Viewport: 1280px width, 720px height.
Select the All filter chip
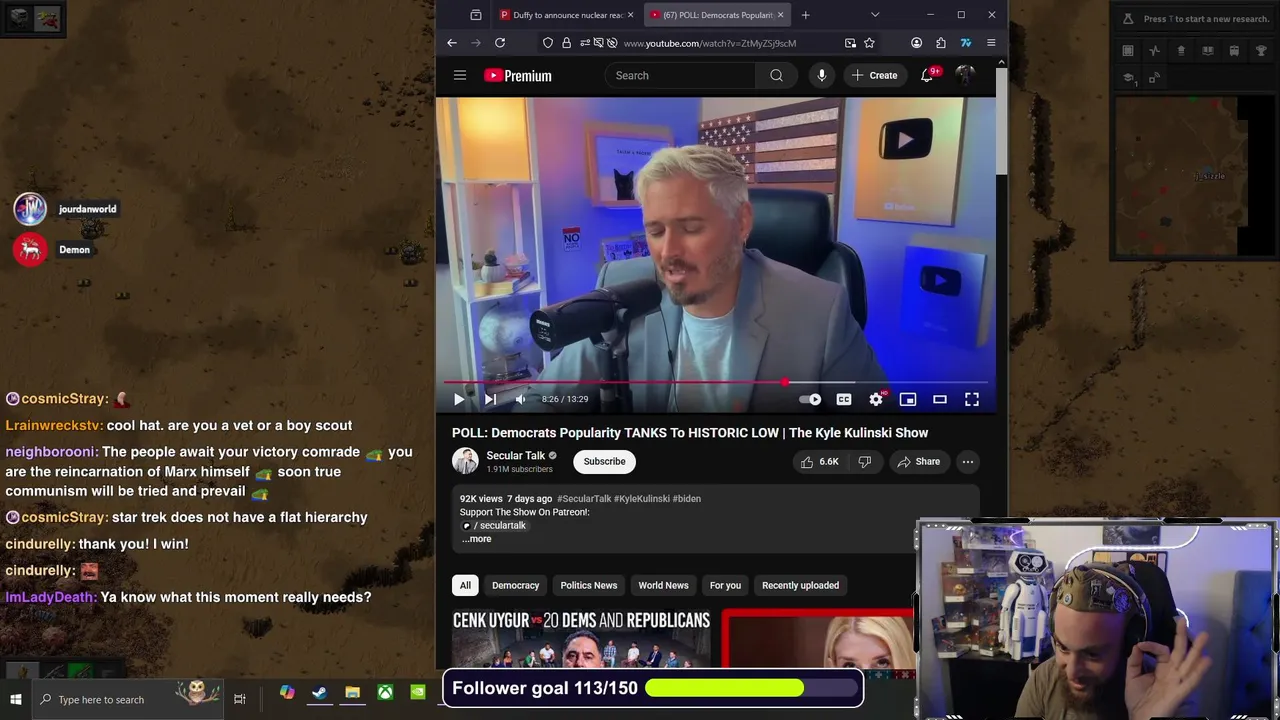465,585
